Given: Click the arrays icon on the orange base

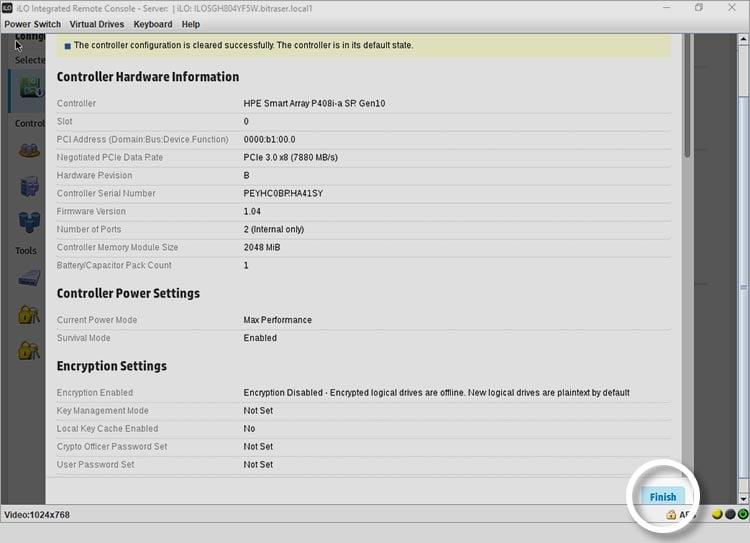Looking at the screenshot, I should coord(29,150).
